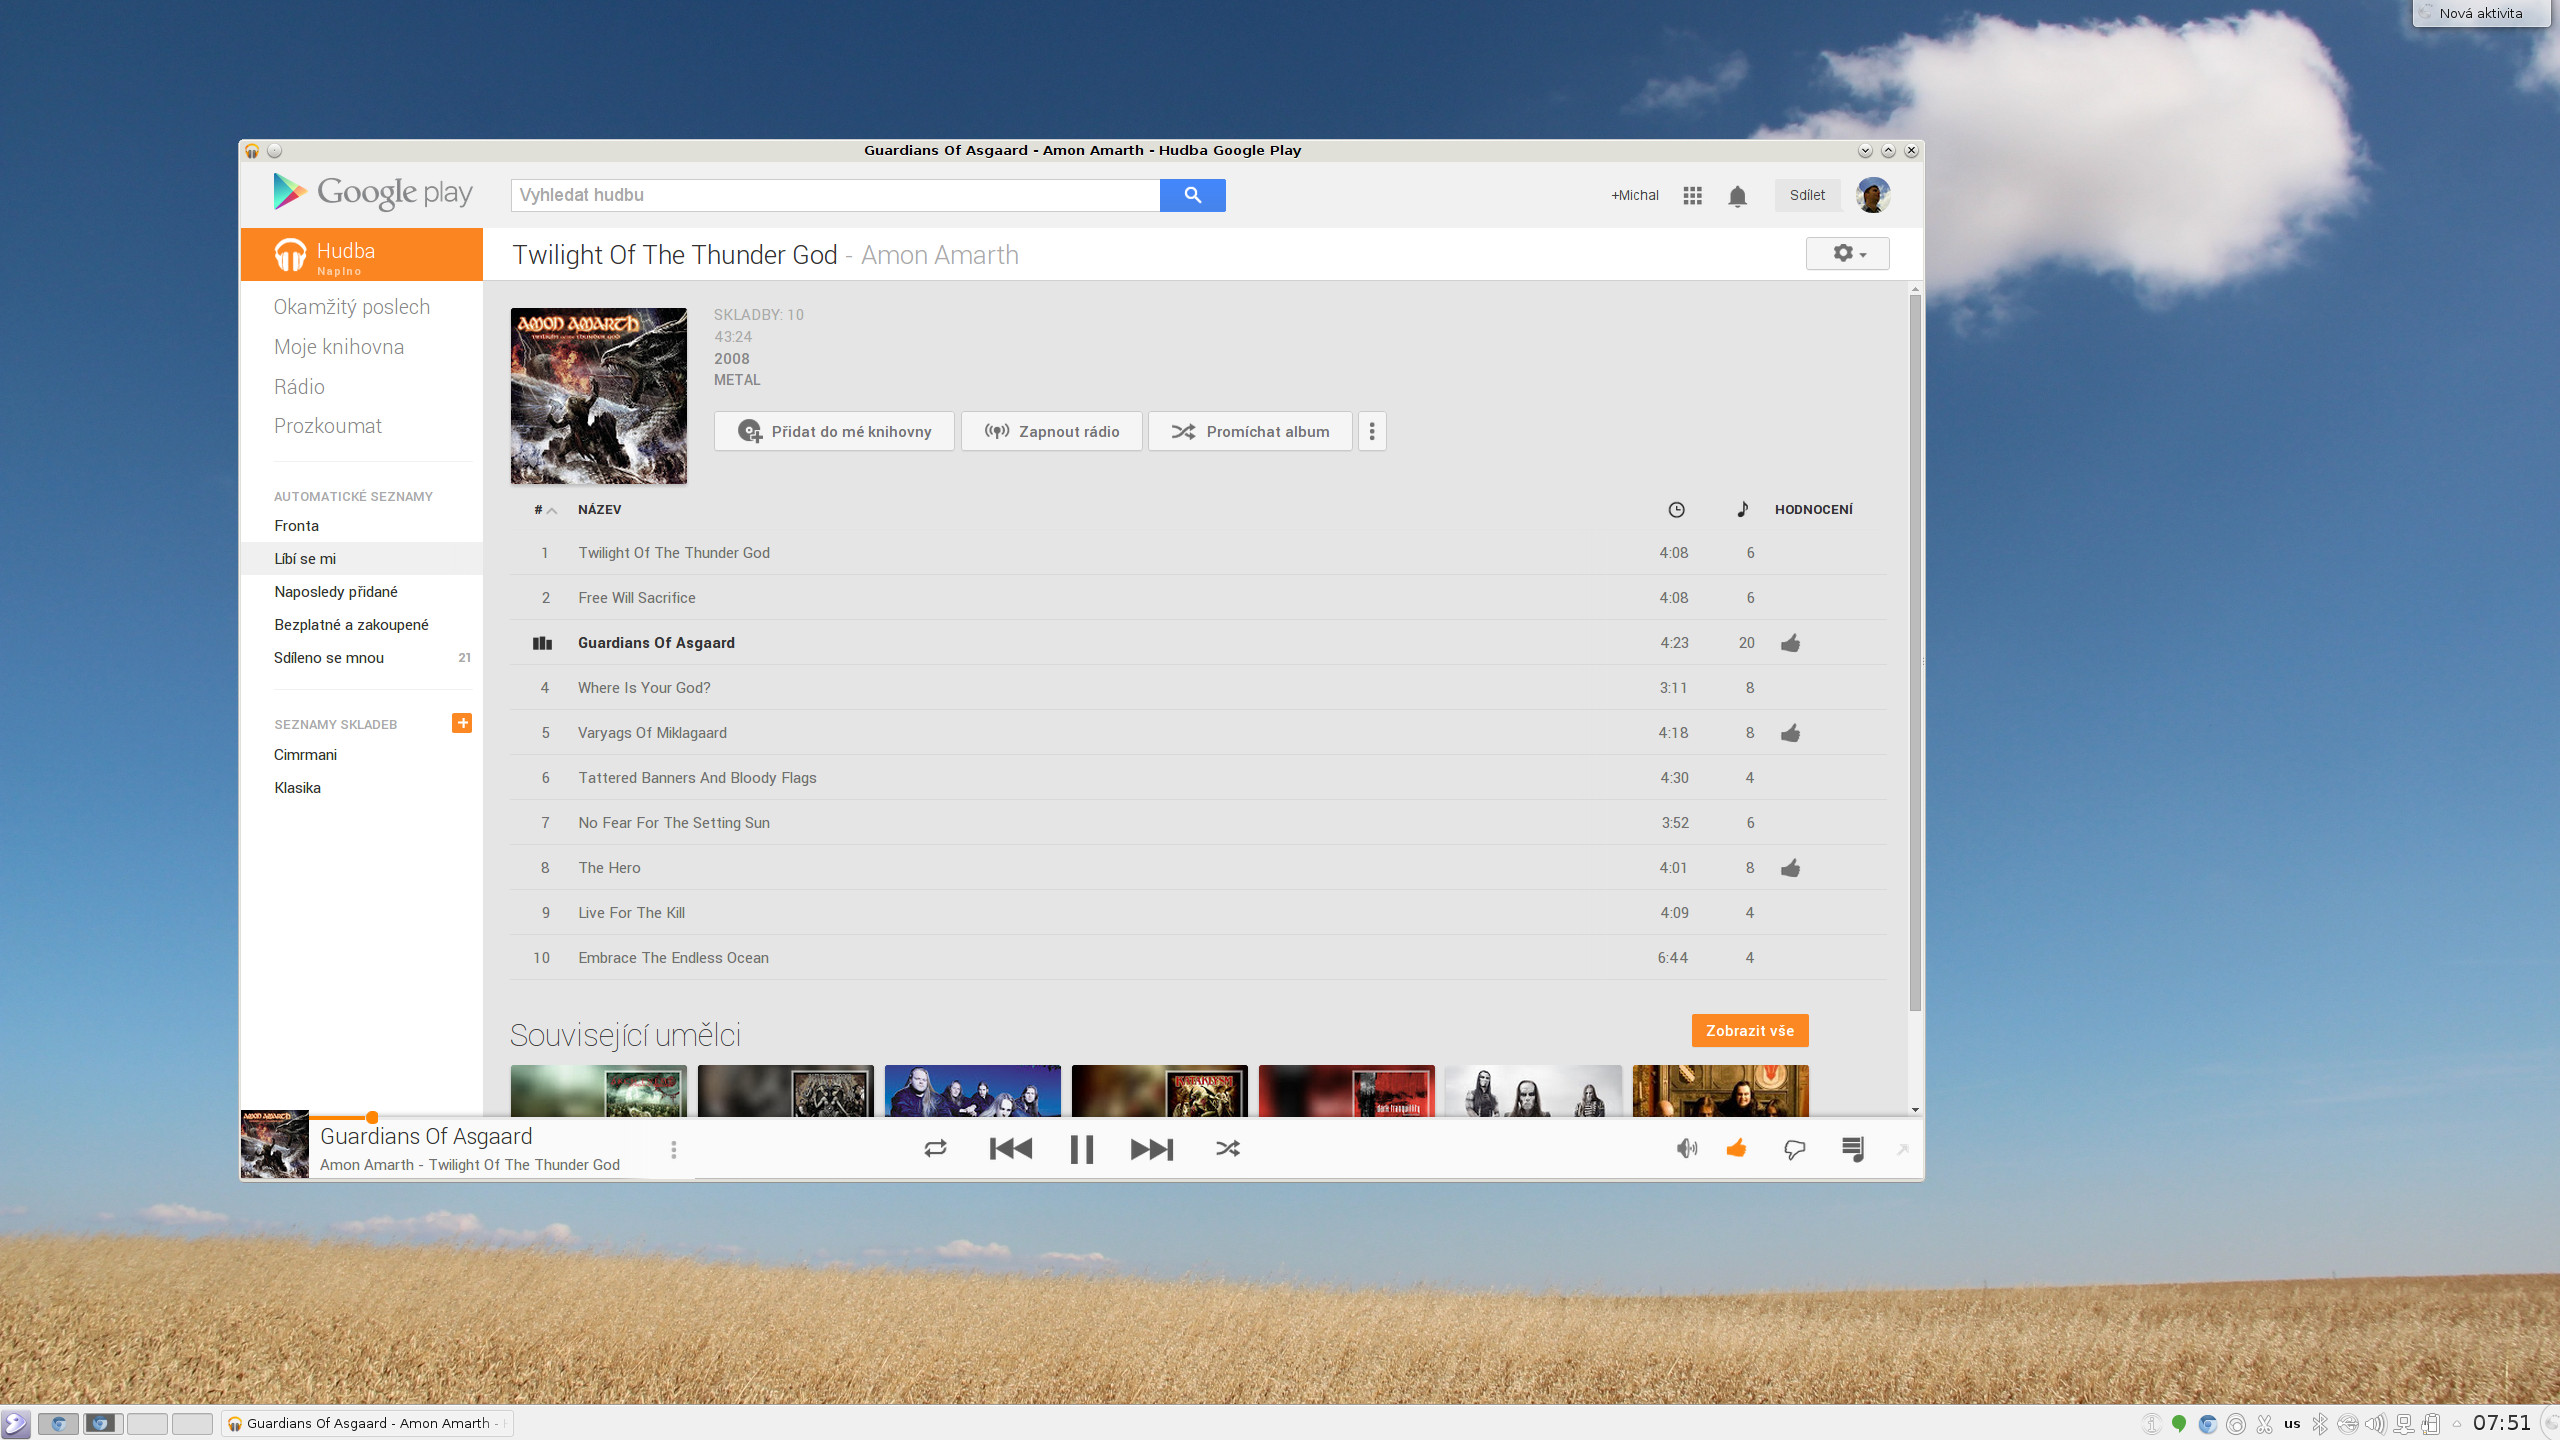Sort tracks by HODNOCENÍ column header
This screenshot has height=1440, width=2560.
point(1813,510)
